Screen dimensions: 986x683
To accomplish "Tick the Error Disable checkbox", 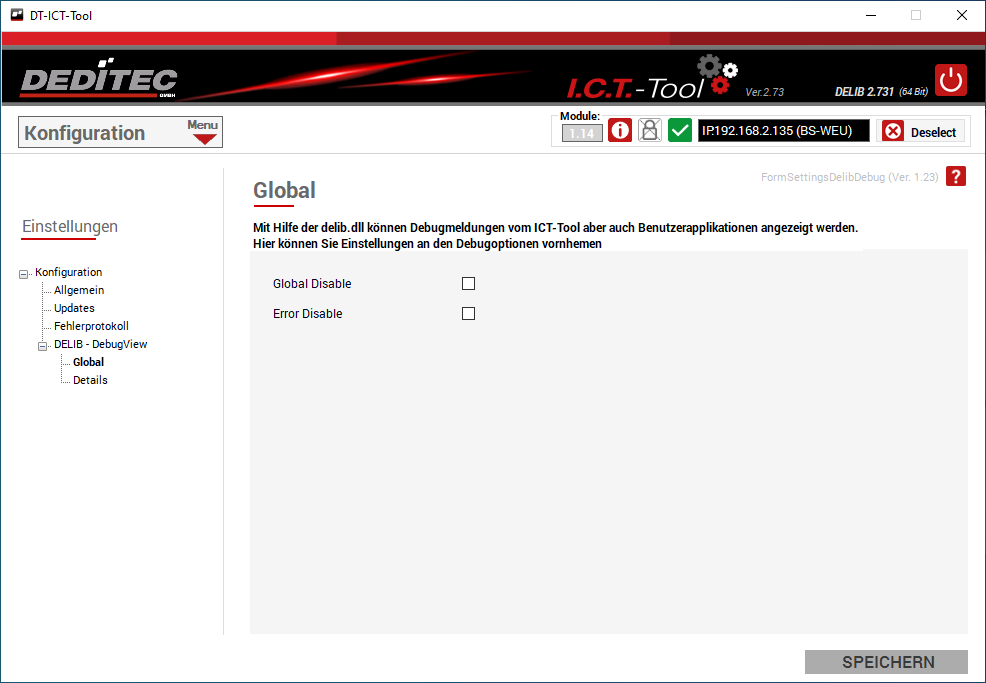I will tap(468, 314).
